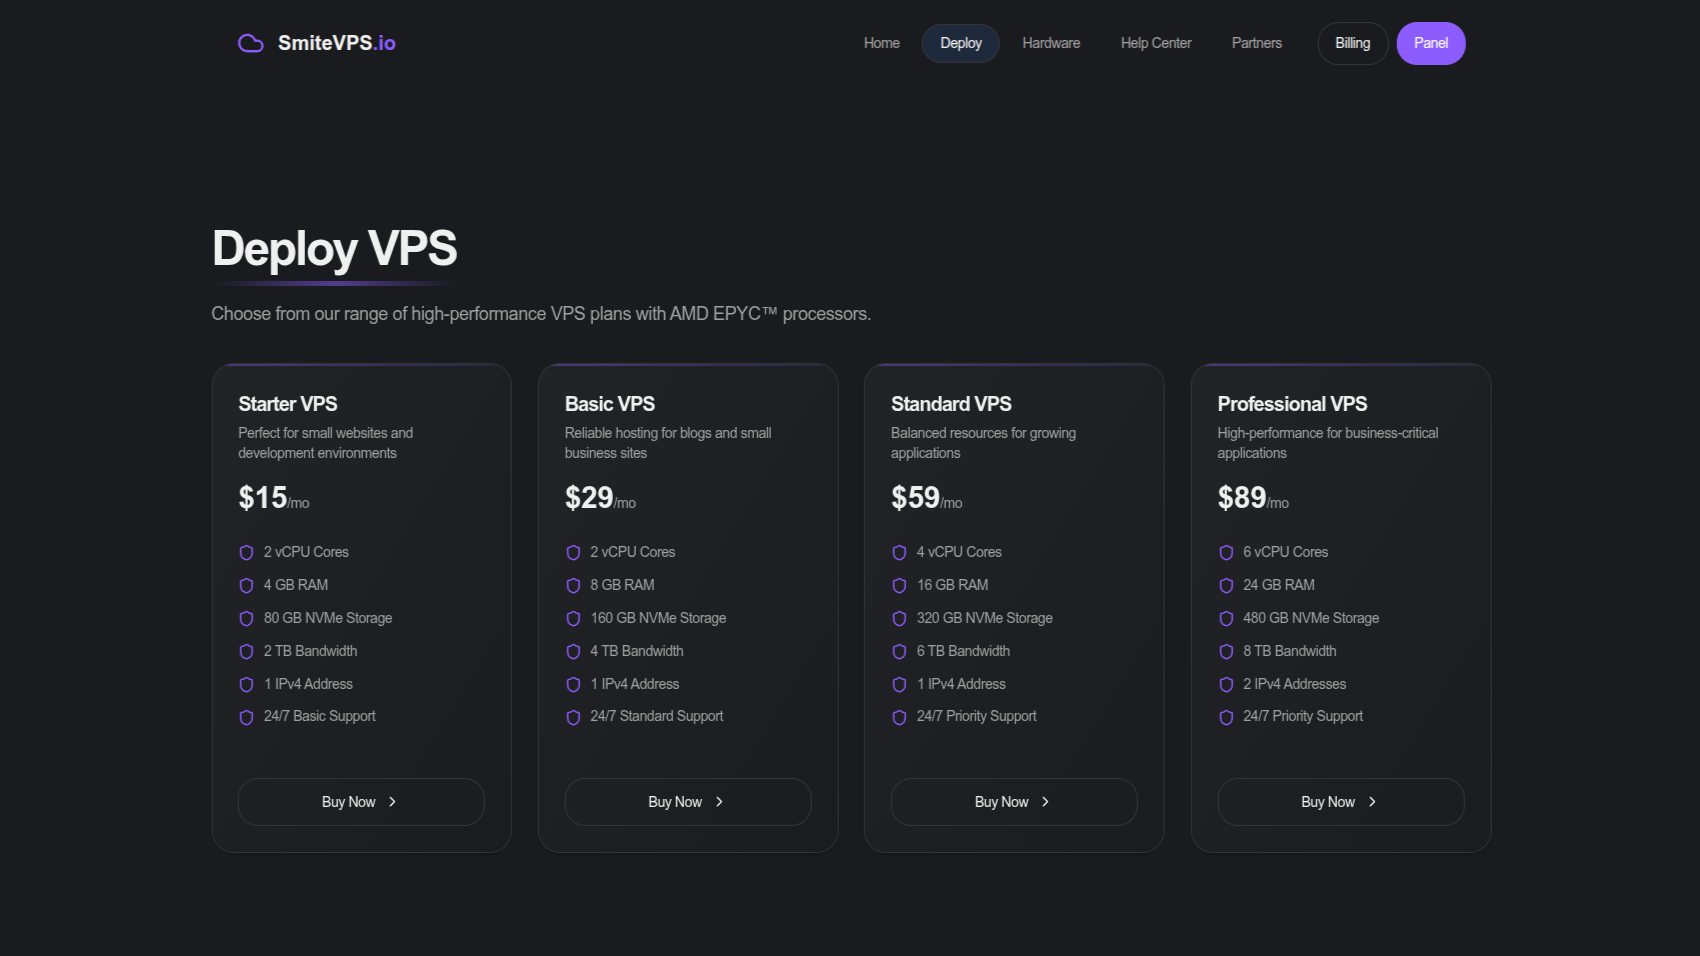This screenshot has height=956, width=1700.
Task: Open the Billing button in header
Action: pyautogui.click(x=1352, y=43)
